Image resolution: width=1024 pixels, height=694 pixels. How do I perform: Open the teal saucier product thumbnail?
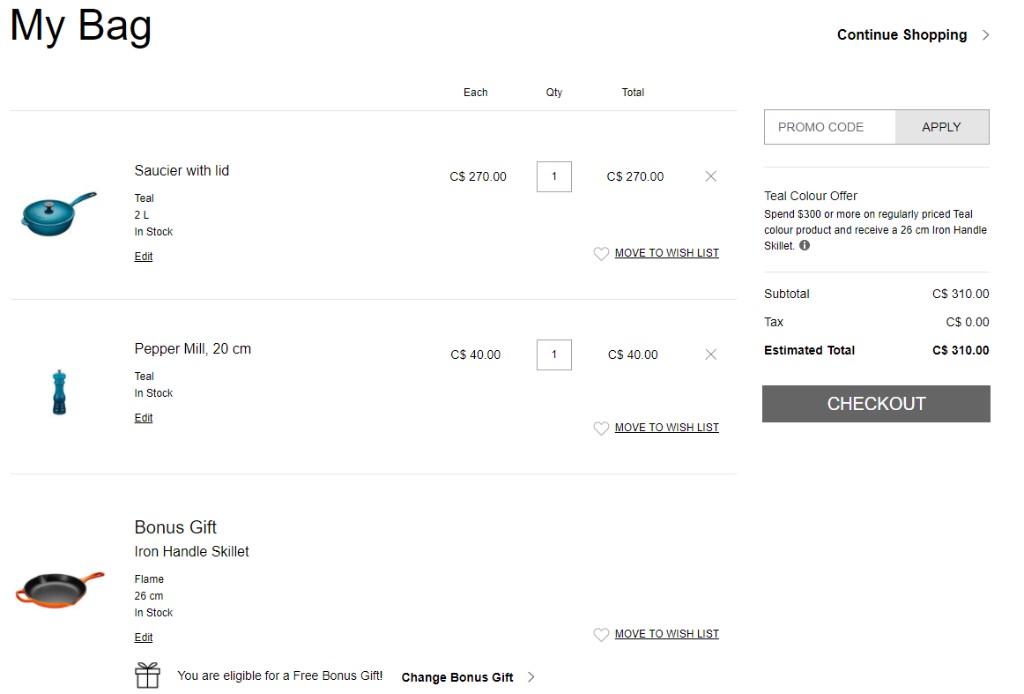tap(59, 213)
